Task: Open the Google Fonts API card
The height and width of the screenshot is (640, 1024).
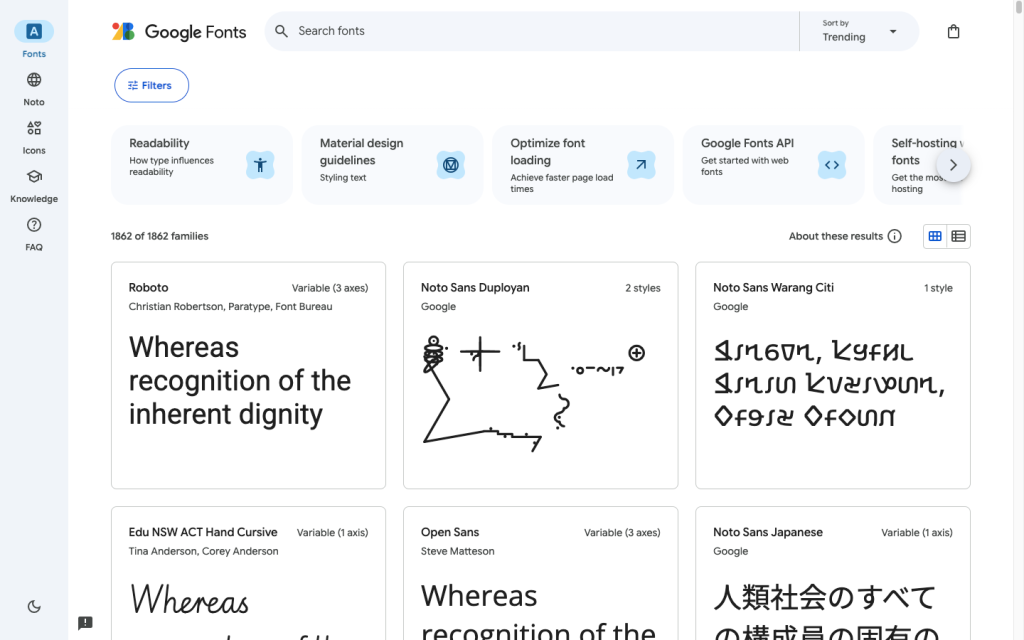Action: [774, 165]
